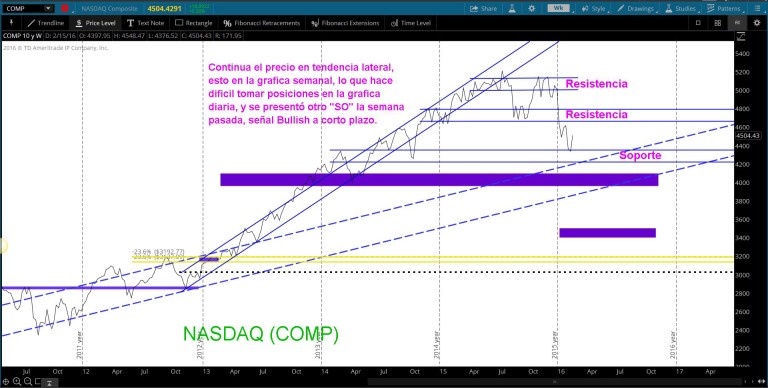768x388 pixels.
Task: Switch to four-chart grid layout icon
Action: [718, 23]
